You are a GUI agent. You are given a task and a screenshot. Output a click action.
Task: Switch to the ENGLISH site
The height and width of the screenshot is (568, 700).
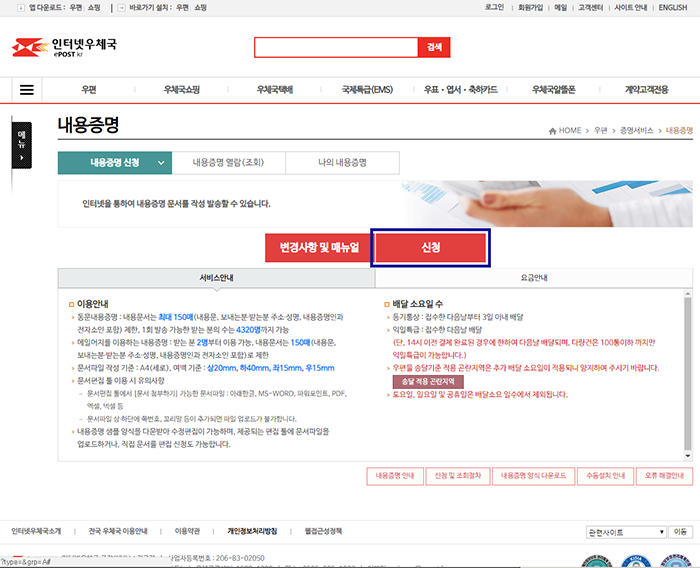pyautogui.click(x=673, y=8)
